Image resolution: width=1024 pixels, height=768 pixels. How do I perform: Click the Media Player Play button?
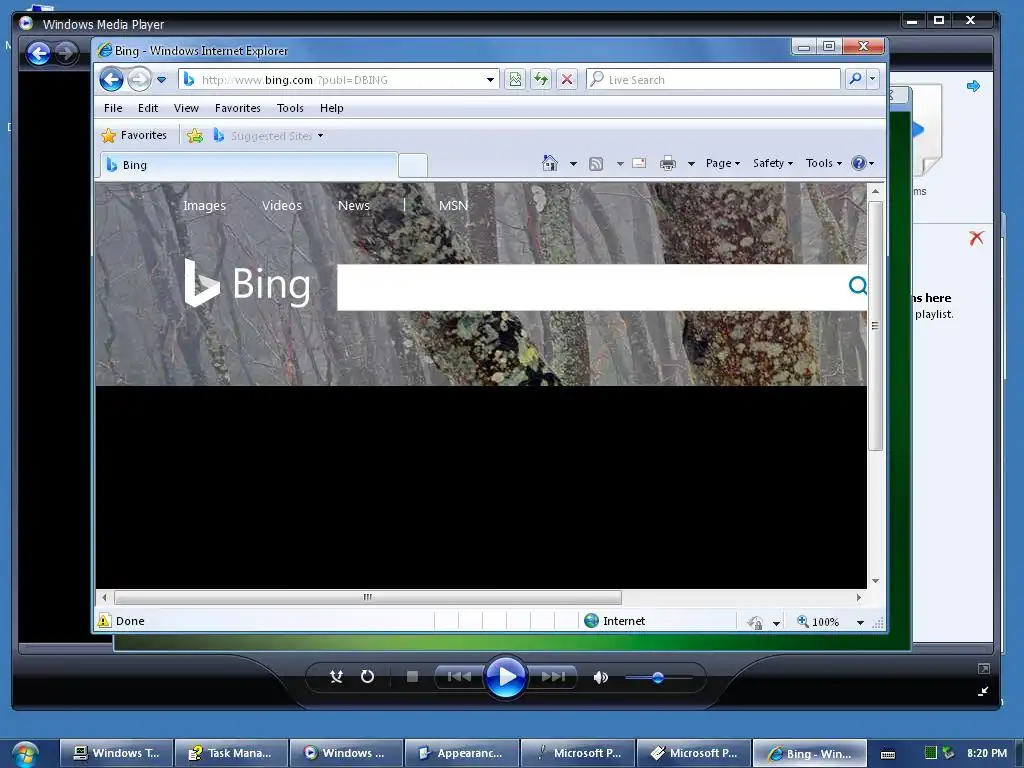[x=505, y=677]
